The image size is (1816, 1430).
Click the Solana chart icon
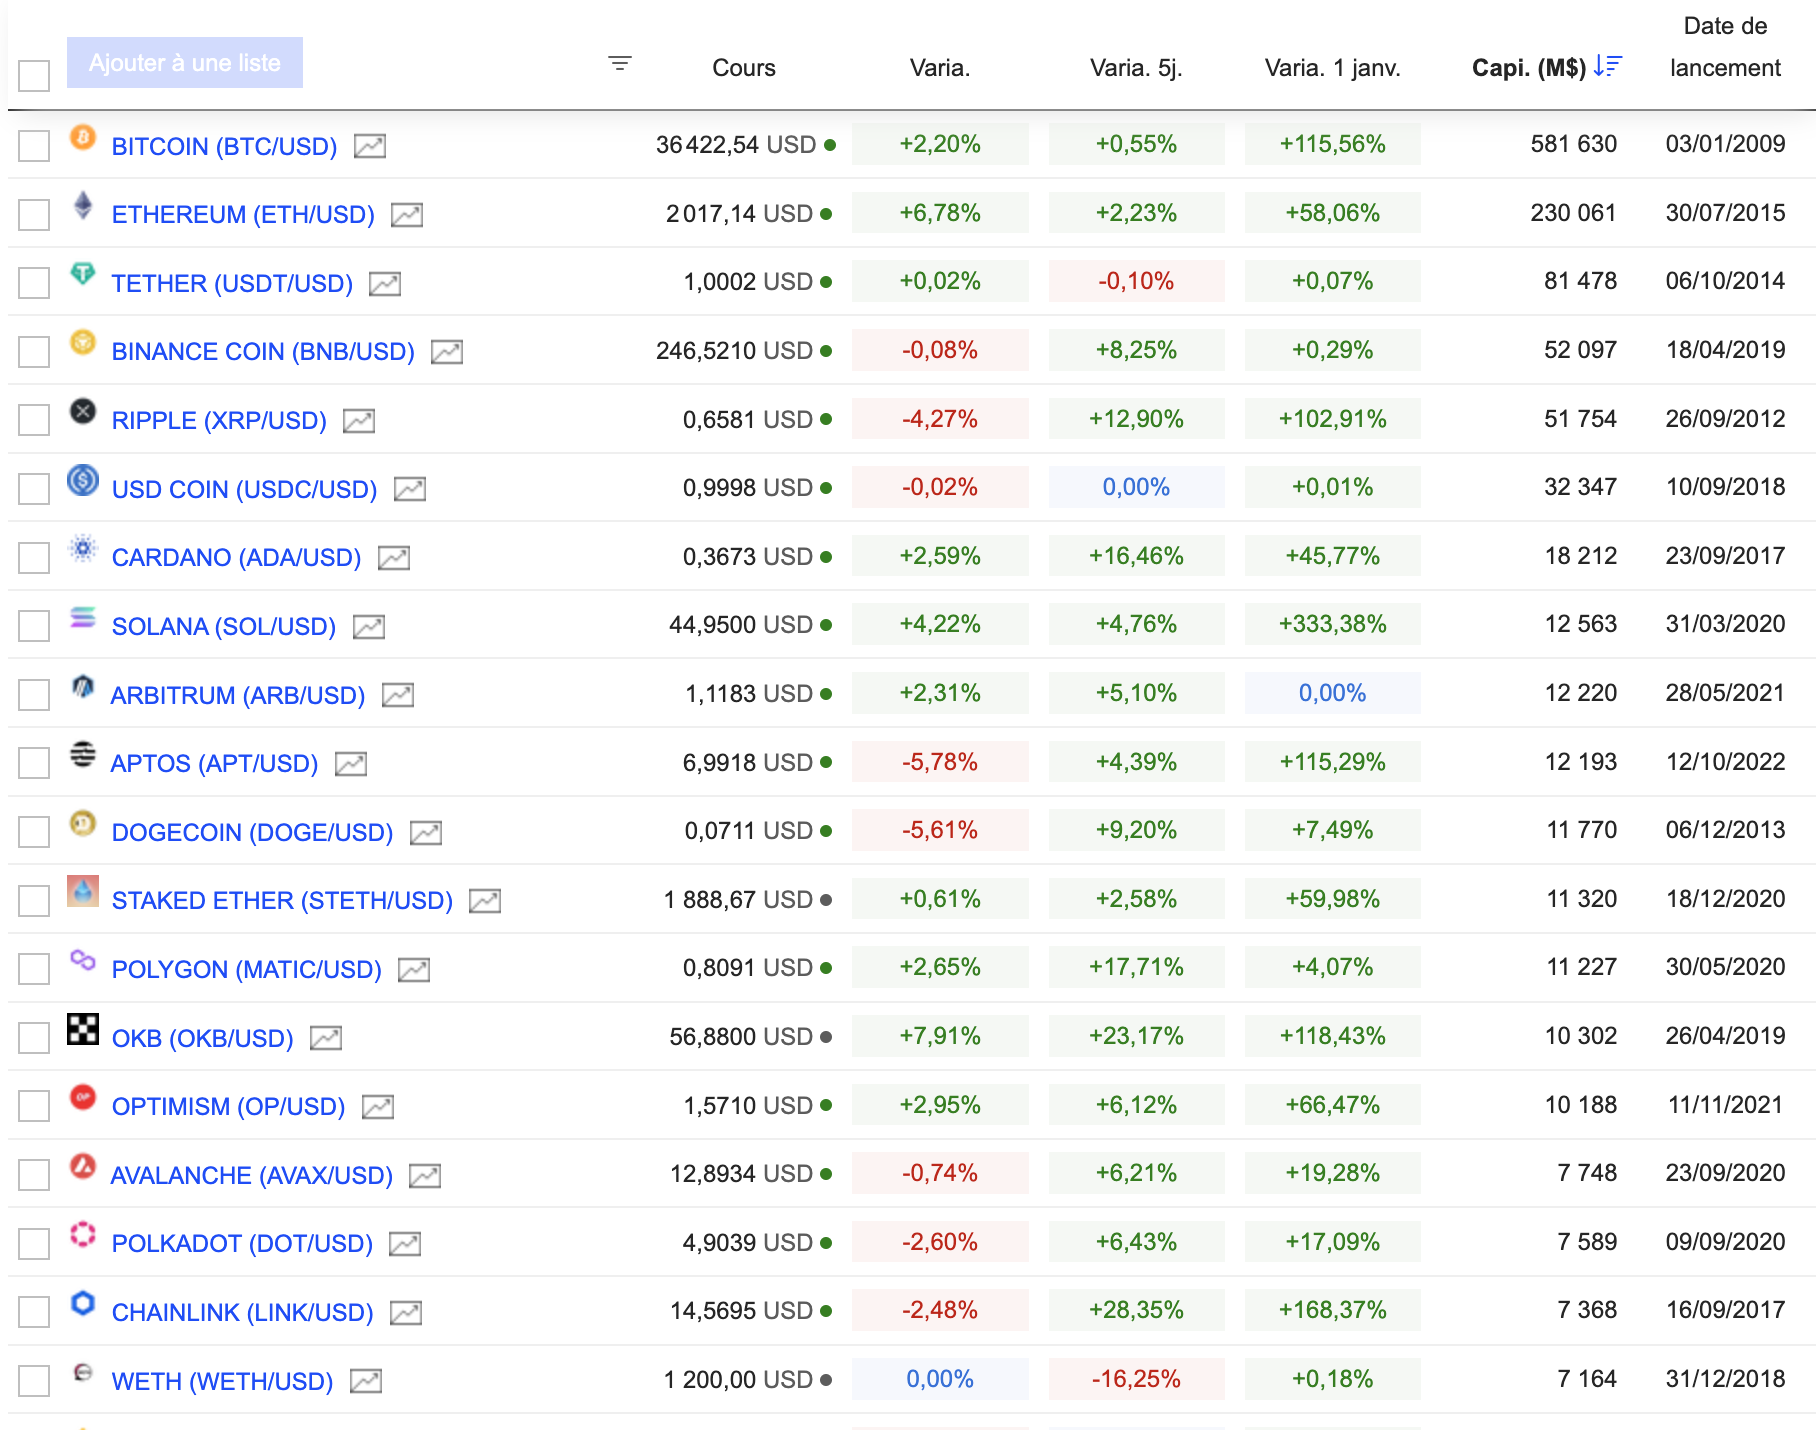(371, 625)
